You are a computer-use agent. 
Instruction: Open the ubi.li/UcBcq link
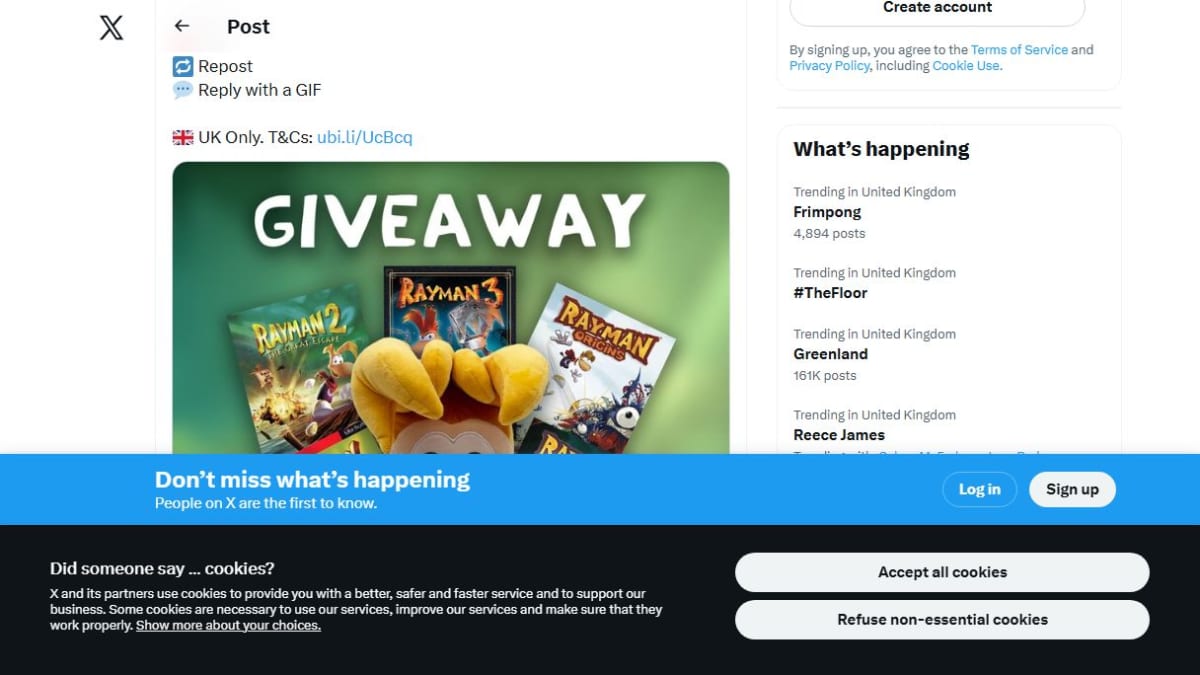pyautogui.click(x=365, y=137)
